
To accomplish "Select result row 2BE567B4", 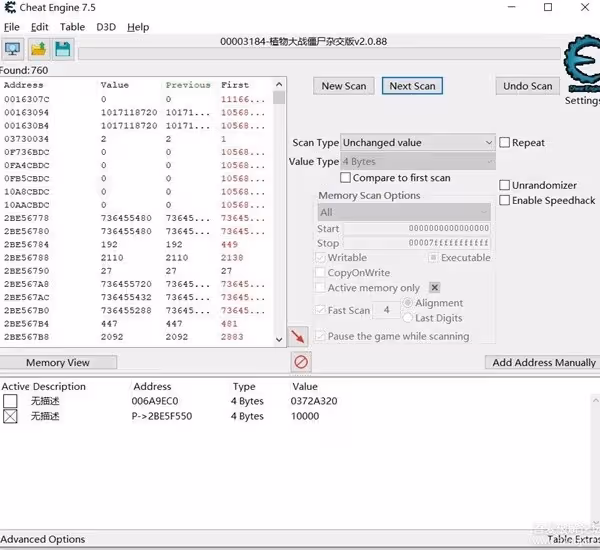I will click(137, 324).
